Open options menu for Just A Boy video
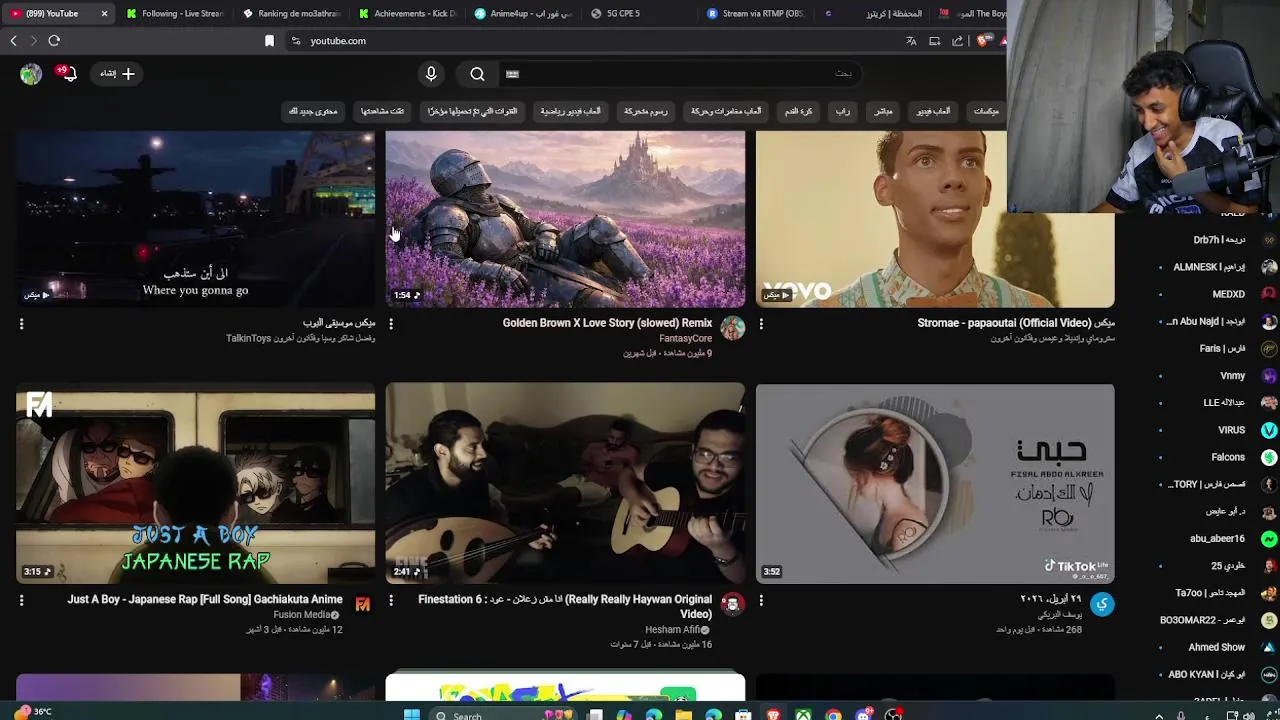 [21, 600]
